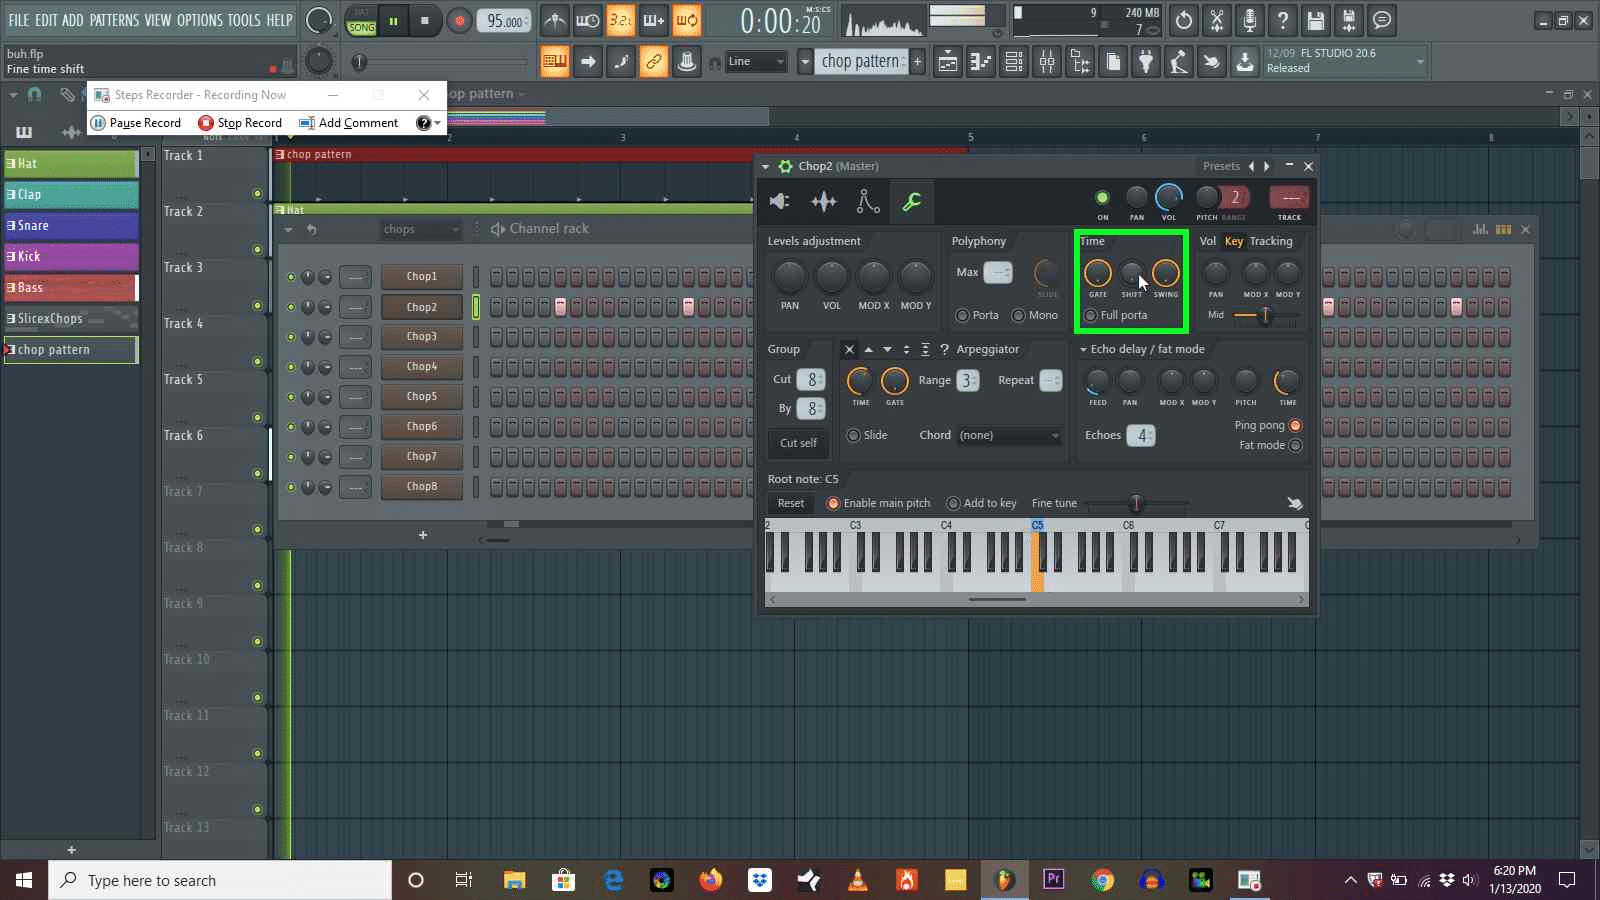Switch to Key tracking tab

point(1234,241)
